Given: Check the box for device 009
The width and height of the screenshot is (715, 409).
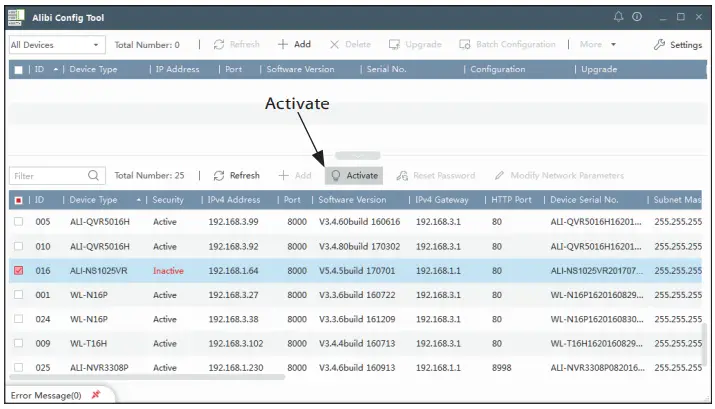Looking at the screenshot, I should pos(18,343).
